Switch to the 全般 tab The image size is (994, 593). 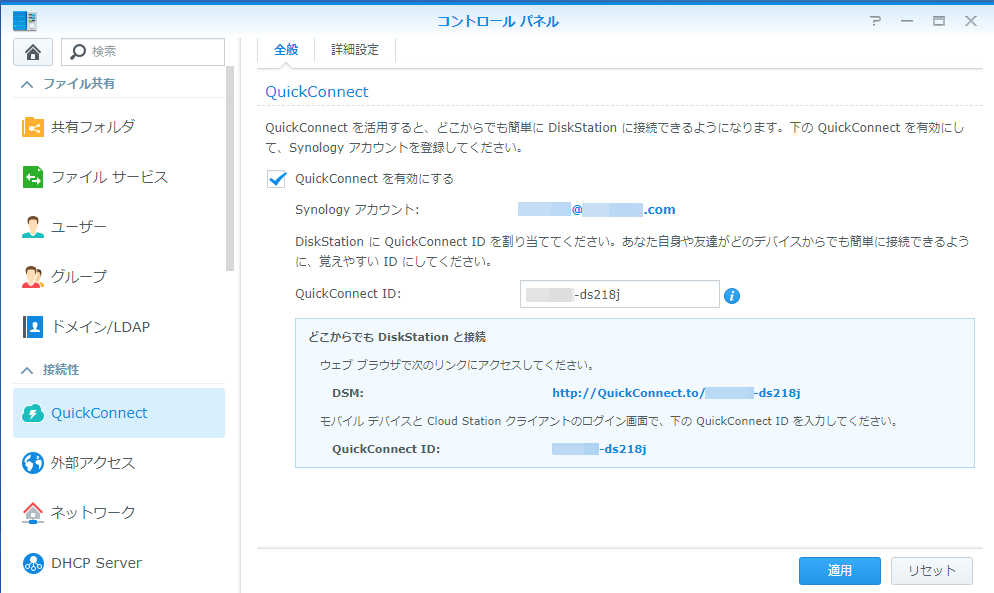(286, 49)
